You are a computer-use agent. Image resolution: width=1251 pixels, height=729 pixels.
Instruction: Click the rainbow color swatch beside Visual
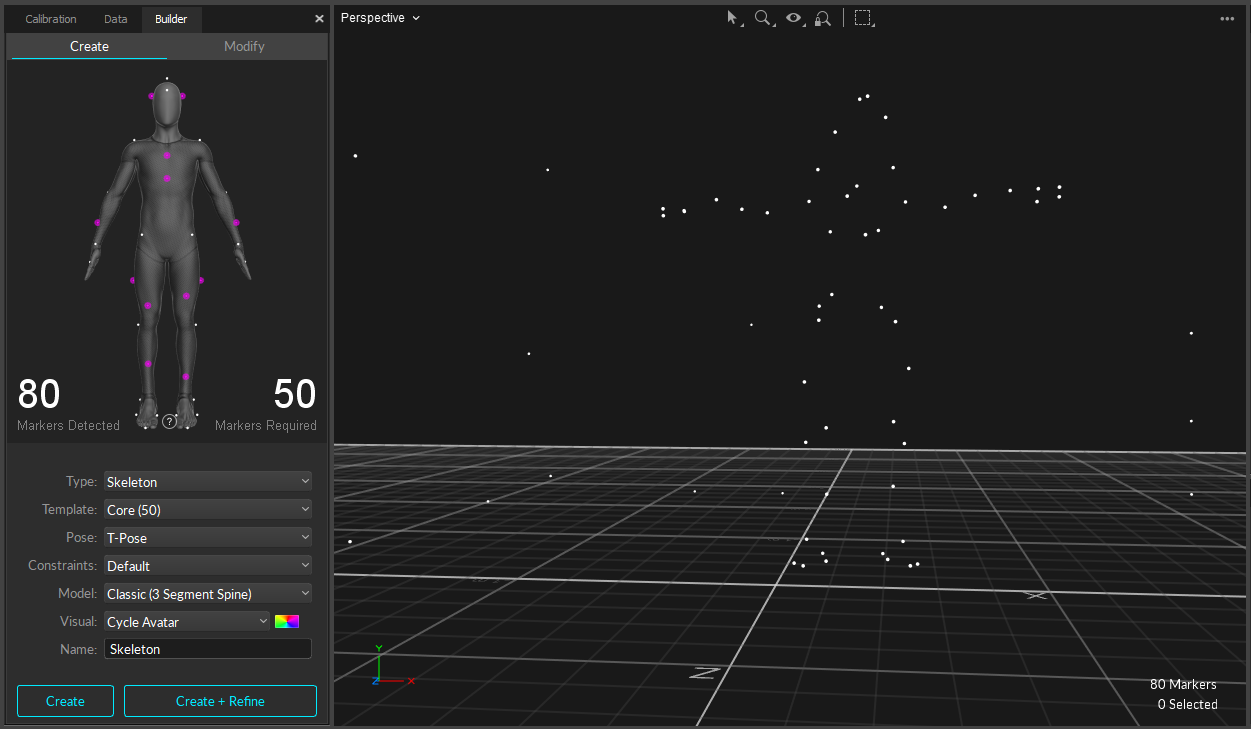click(x=287, y=622)
